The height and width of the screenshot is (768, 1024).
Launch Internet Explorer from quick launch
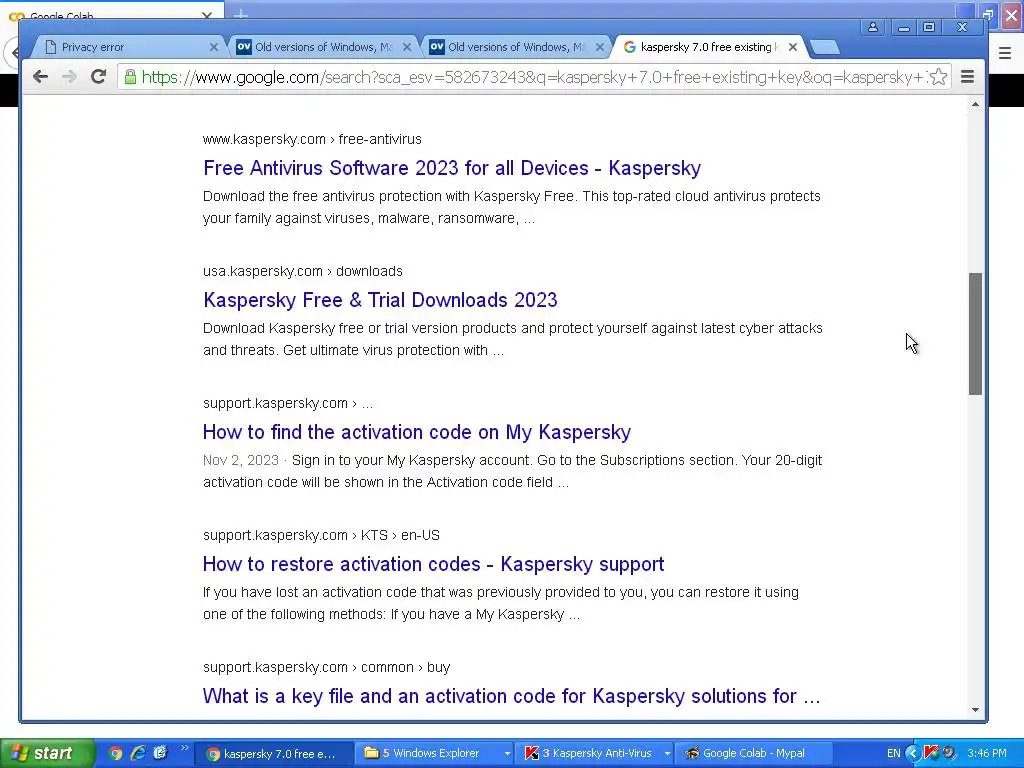tap(138, 753)
